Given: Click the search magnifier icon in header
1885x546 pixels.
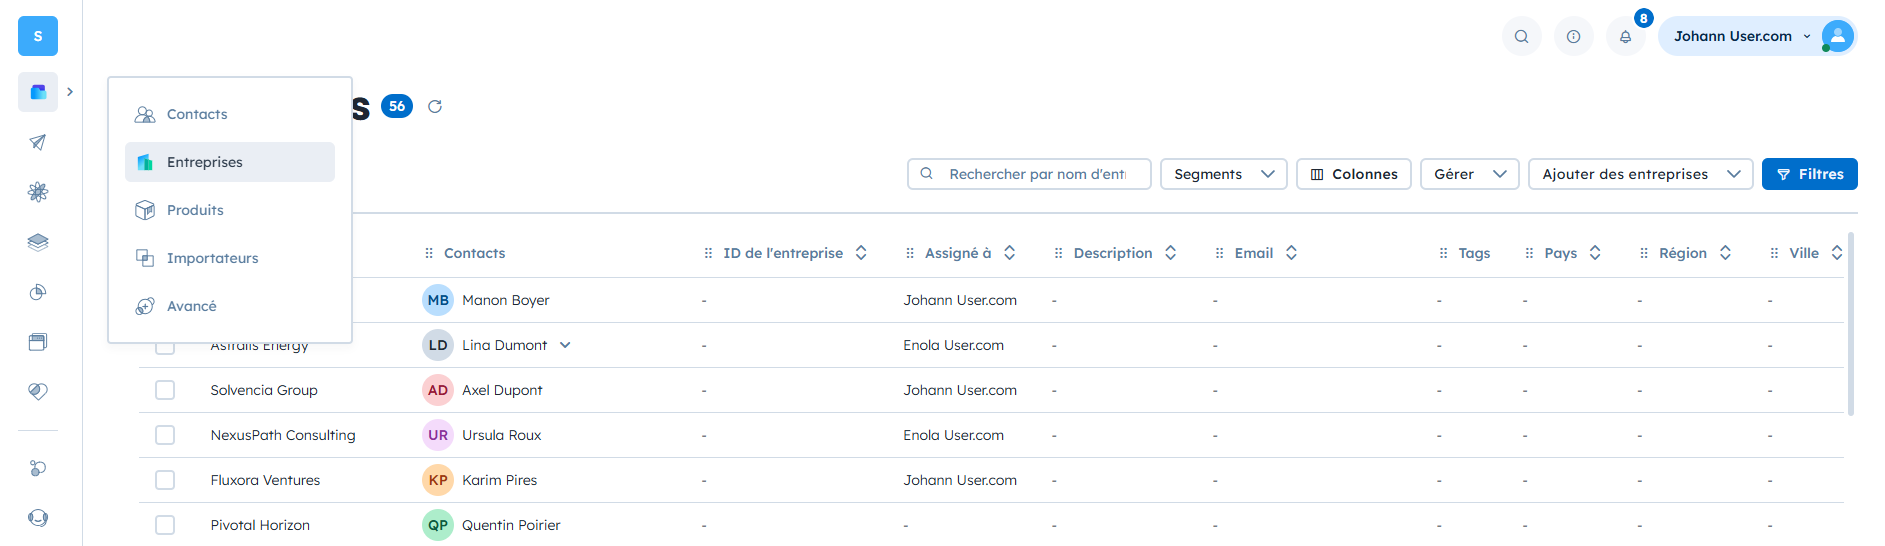Looking at the screenshot, I should pos(1521,37).
